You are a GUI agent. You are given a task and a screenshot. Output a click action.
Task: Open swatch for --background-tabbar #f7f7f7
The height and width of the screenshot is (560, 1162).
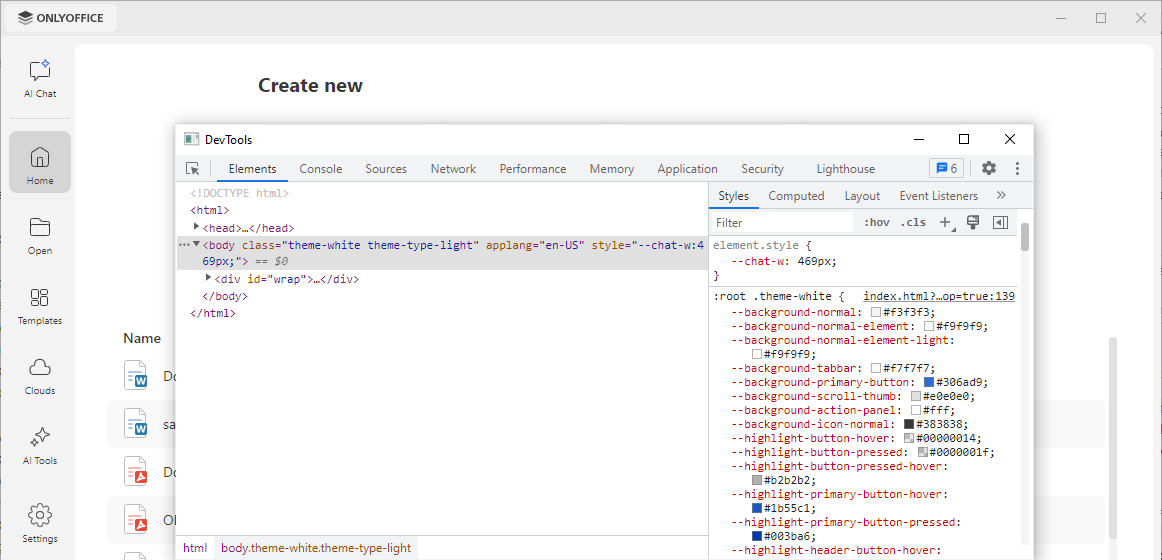[x=876, y=368]
